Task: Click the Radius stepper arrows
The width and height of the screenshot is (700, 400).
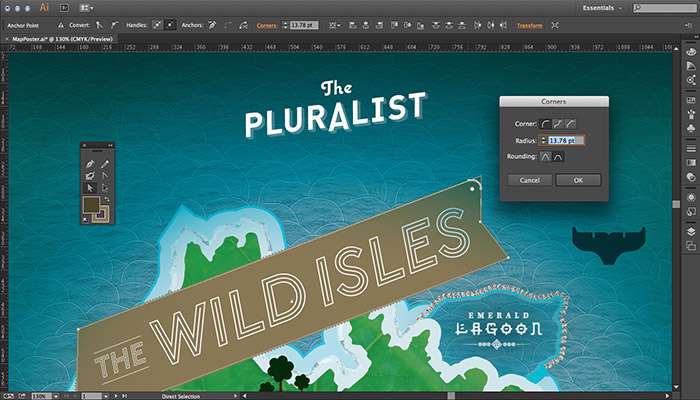Action: [541, 139]
